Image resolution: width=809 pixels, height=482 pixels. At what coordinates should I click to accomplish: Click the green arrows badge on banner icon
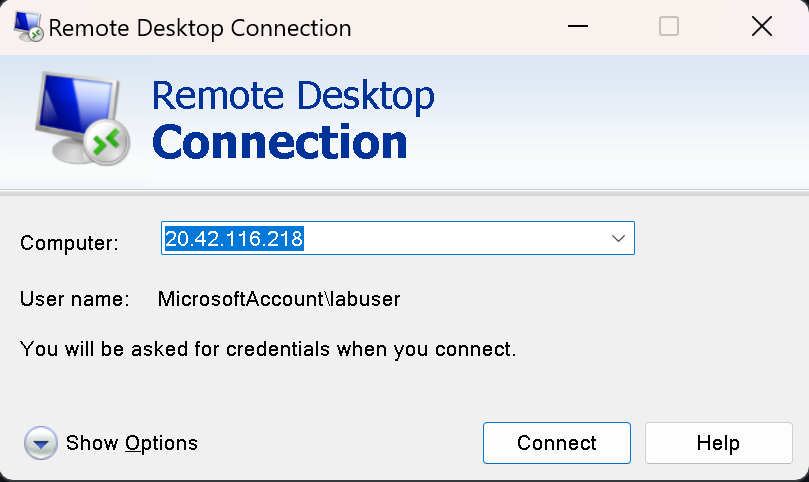(x=107, y=143)
